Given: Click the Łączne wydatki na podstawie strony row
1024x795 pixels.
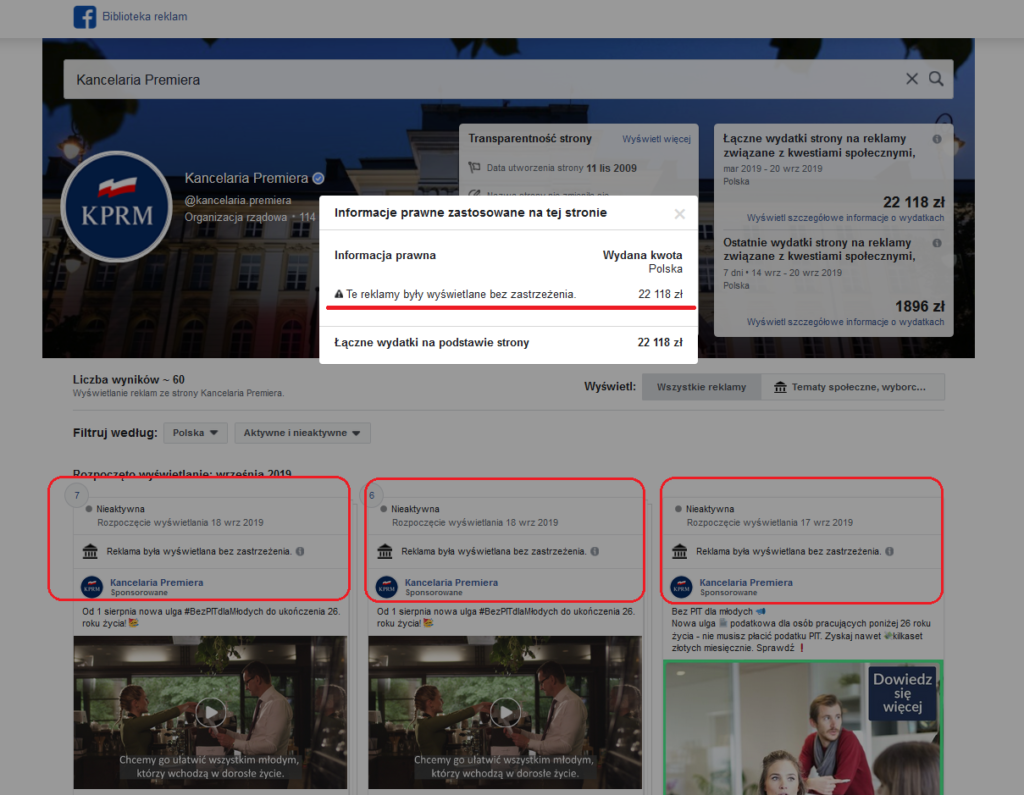Looking at the screenshot, I should click(x=508, y=342).
